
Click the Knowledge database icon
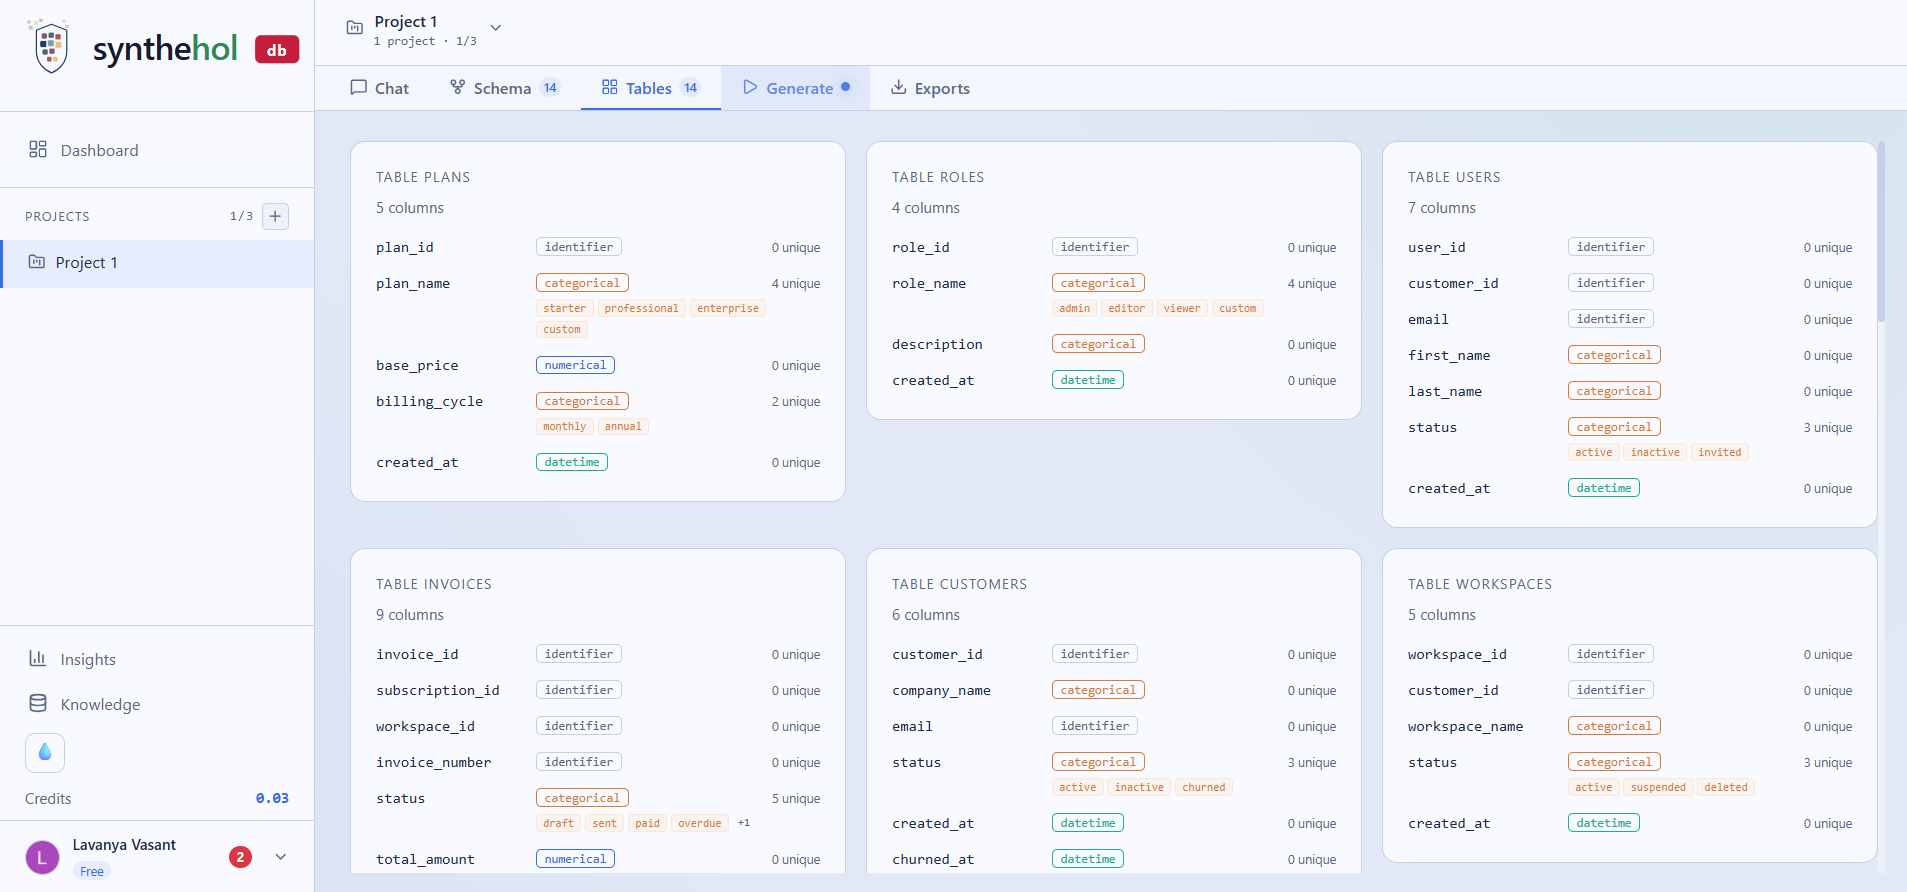pos(38,703)
